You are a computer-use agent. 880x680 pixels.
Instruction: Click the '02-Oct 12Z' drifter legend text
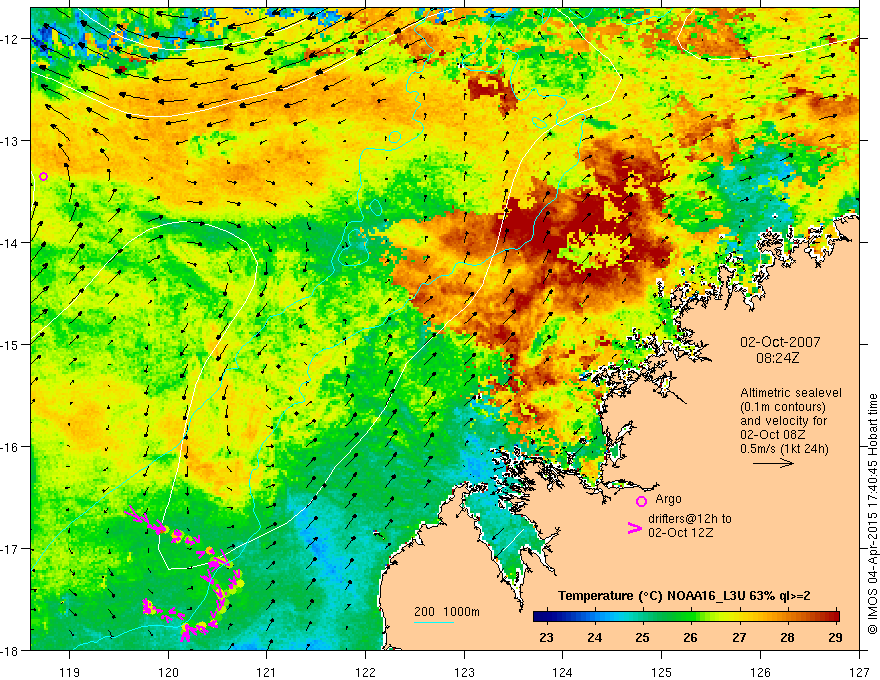(x=681, y=533)
